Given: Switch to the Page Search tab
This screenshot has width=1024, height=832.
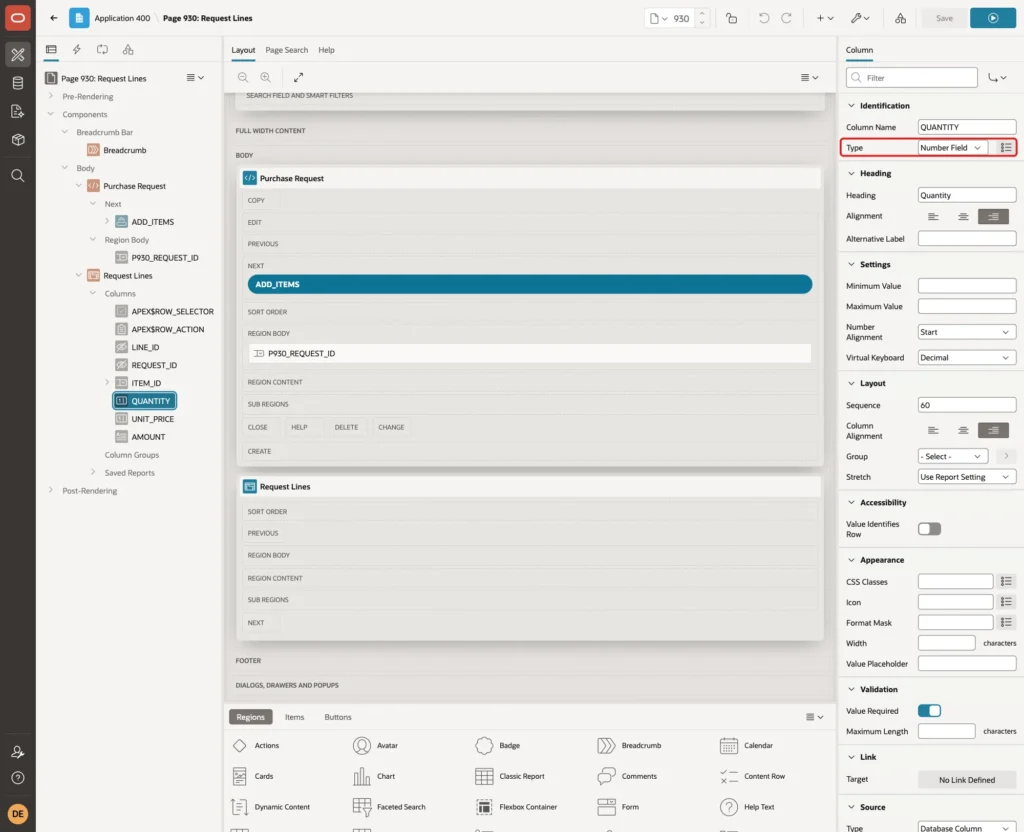Looking at the screenshot, I should point(286,50).
